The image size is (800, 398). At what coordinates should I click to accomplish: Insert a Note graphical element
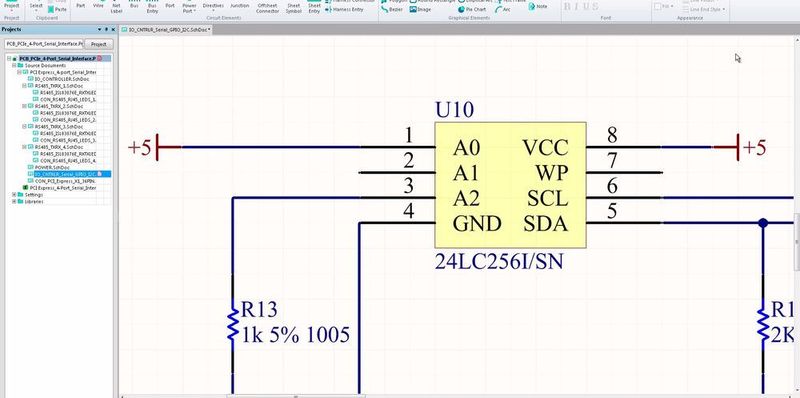point(538,7)
